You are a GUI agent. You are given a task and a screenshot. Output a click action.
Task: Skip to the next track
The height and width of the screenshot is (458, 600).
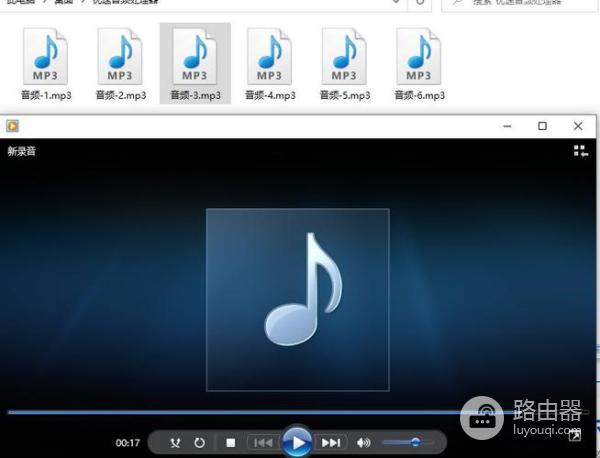[331, 443]
